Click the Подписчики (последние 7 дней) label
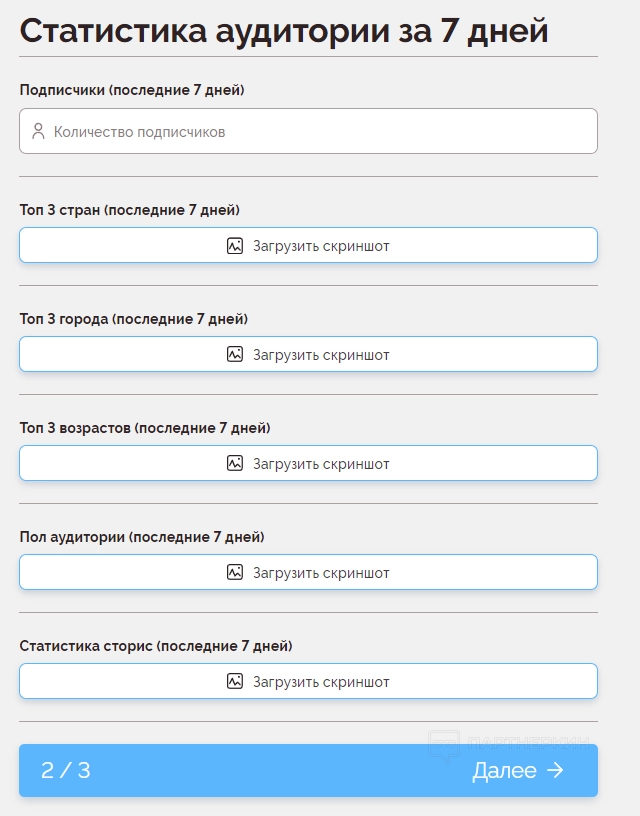 pyautogui.click(x=132, y=90)
